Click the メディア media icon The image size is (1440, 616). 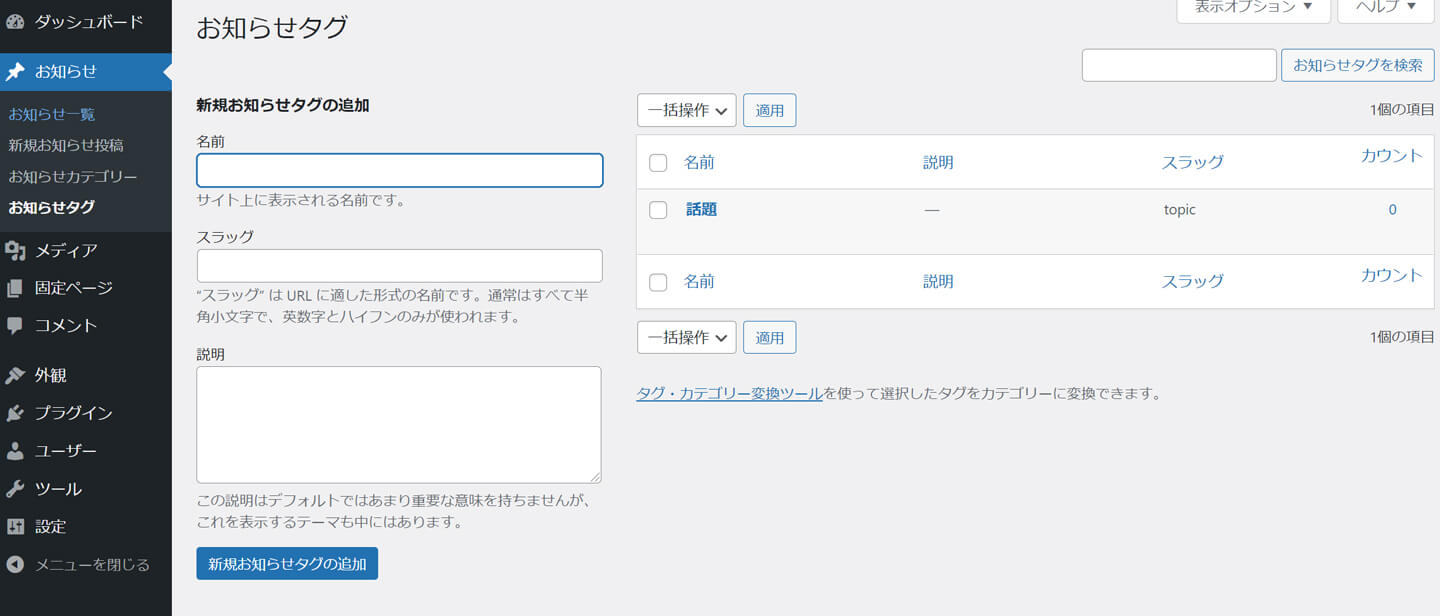tap(15, 250)
